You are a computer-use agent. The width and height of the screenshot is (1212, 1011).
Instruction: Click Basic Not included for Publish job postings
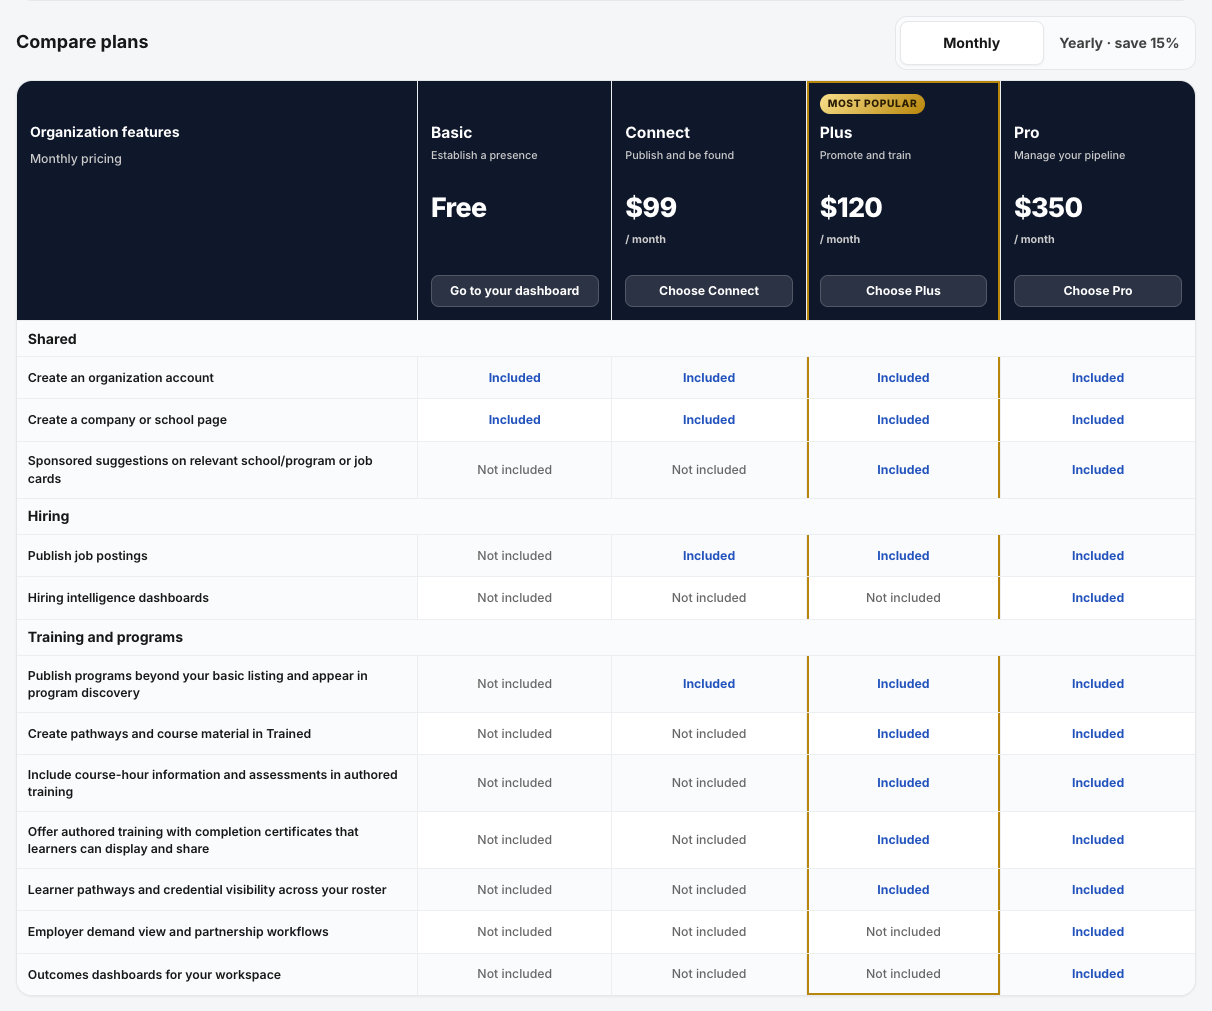coord(514,556)
